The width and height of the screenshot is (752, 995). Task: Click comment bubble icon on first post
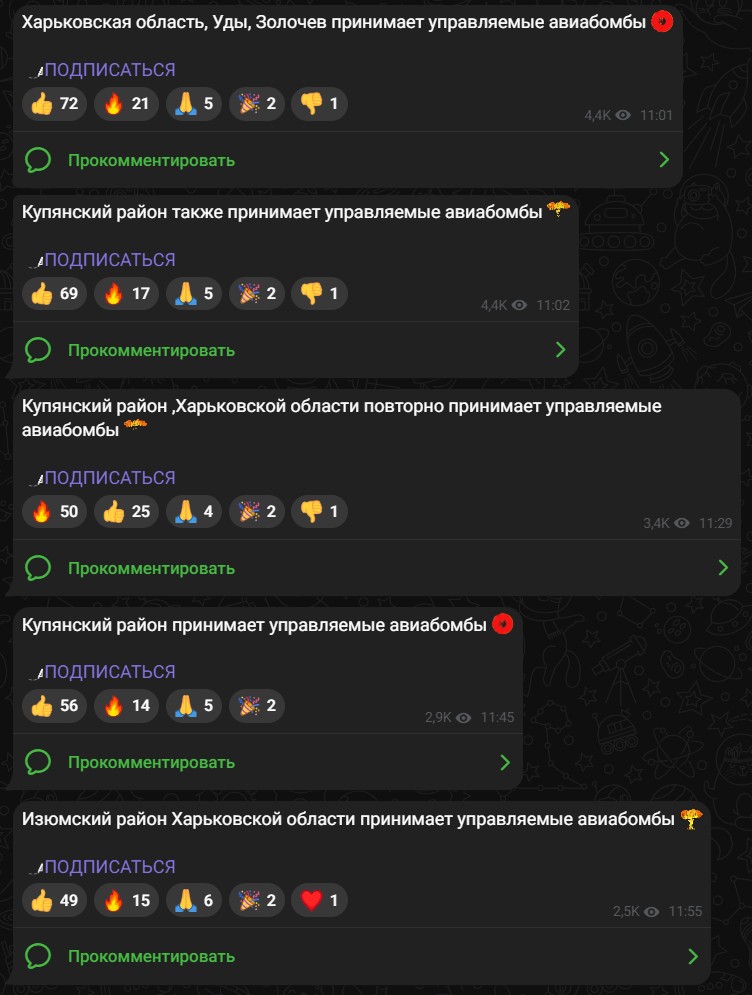tap(38, 160)
